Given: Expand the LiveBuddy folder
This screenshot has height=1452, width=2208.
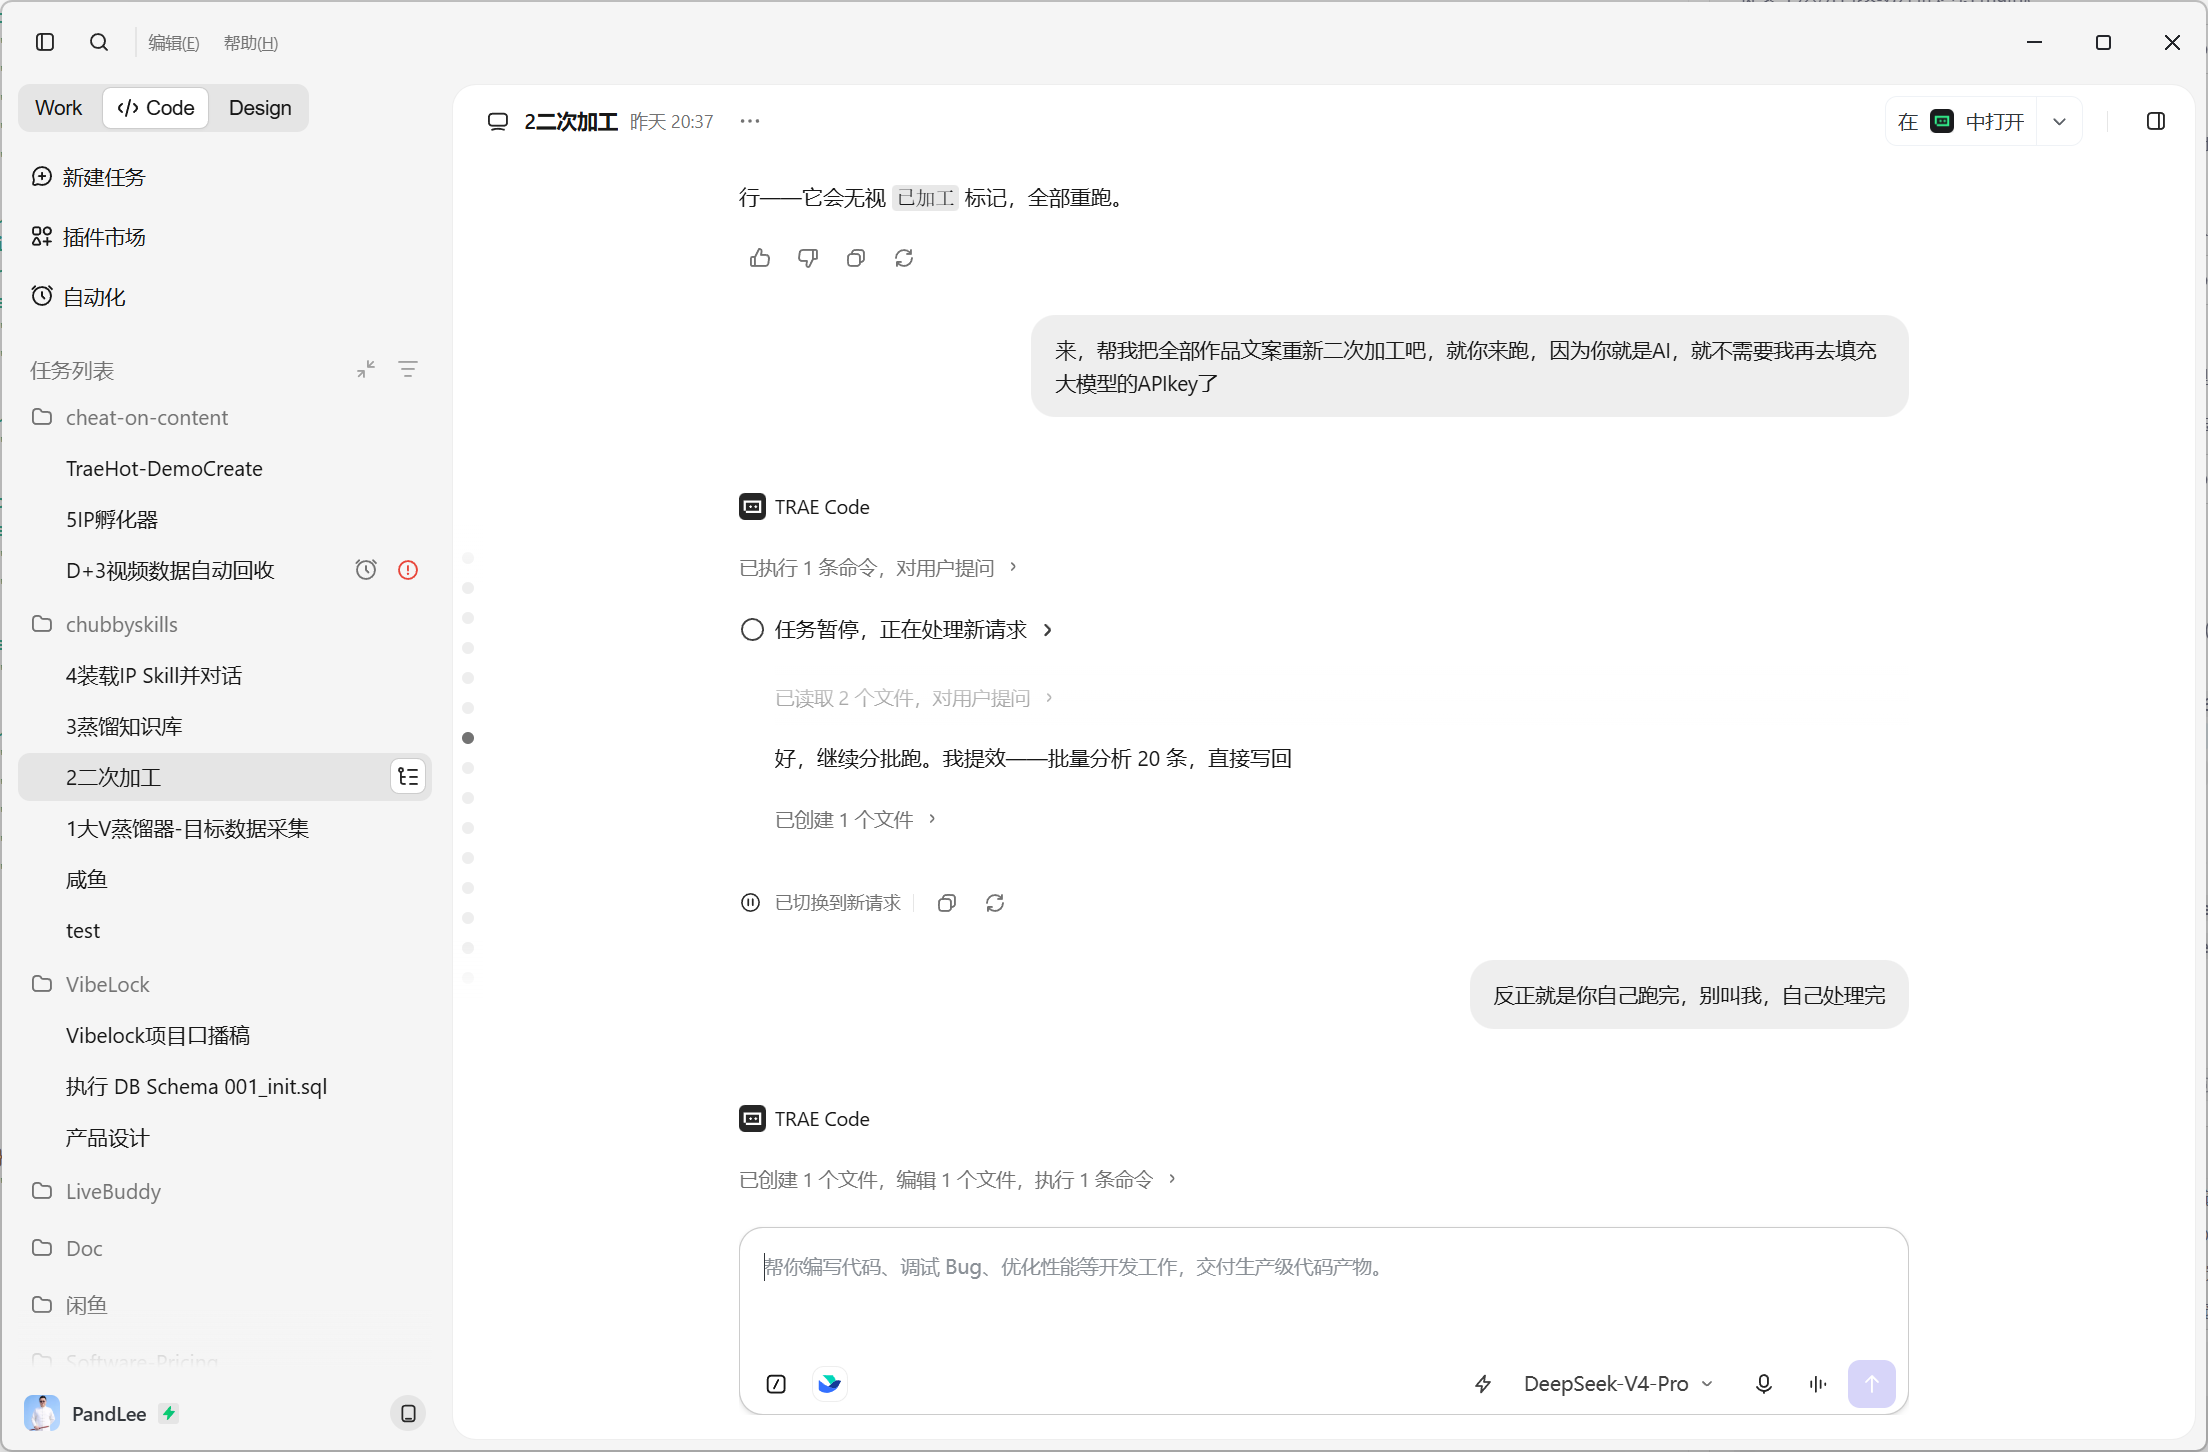Looking at the screenshot, I should (225, 1191).
